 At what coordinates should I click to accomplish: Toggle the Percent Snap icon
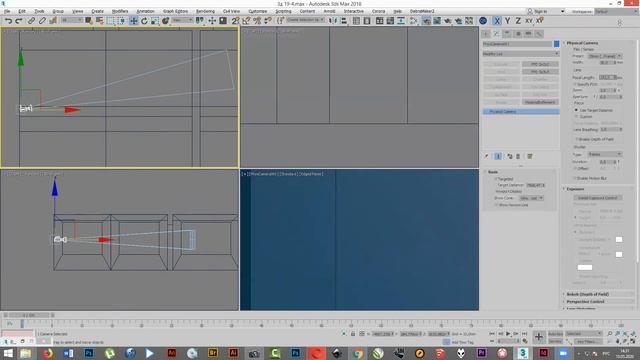(257, 21)
